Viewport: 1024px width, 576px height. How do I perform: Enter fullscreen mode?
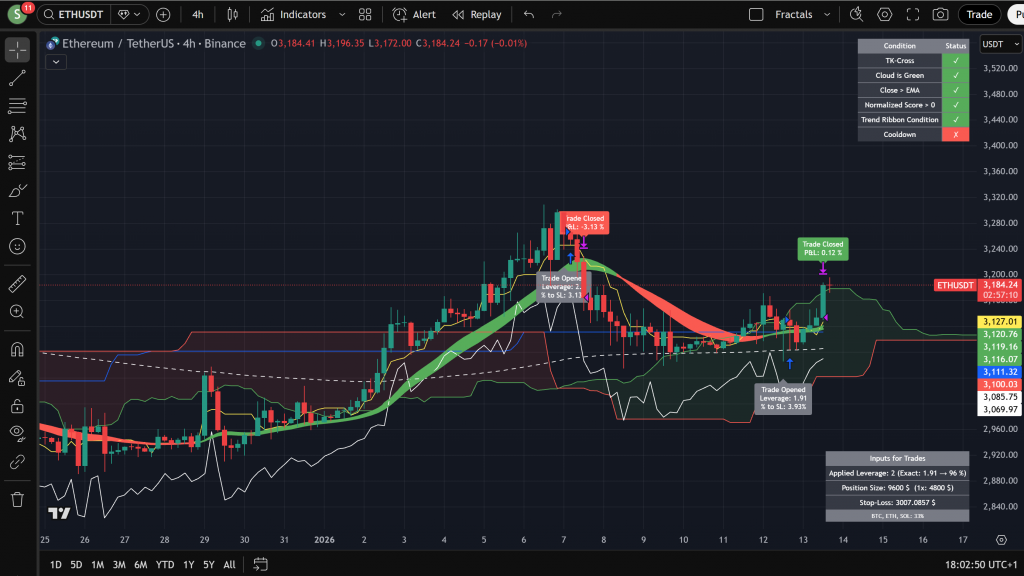pos(912,15)
